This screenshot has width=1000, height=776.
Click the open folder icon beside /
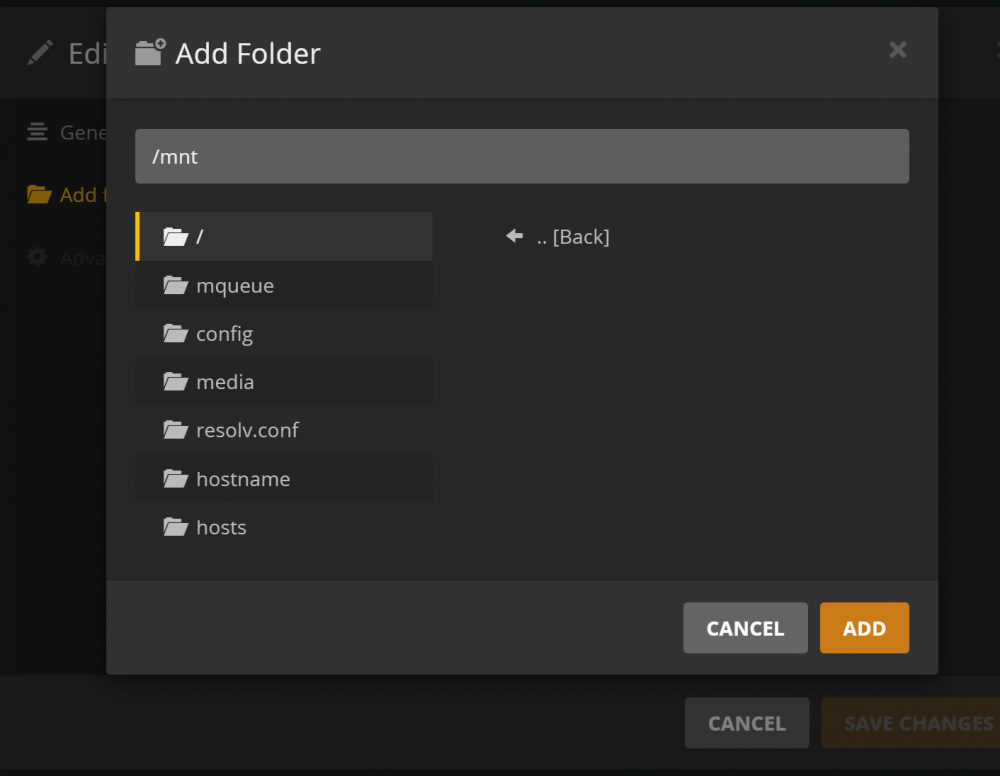[x=175, y=237]
